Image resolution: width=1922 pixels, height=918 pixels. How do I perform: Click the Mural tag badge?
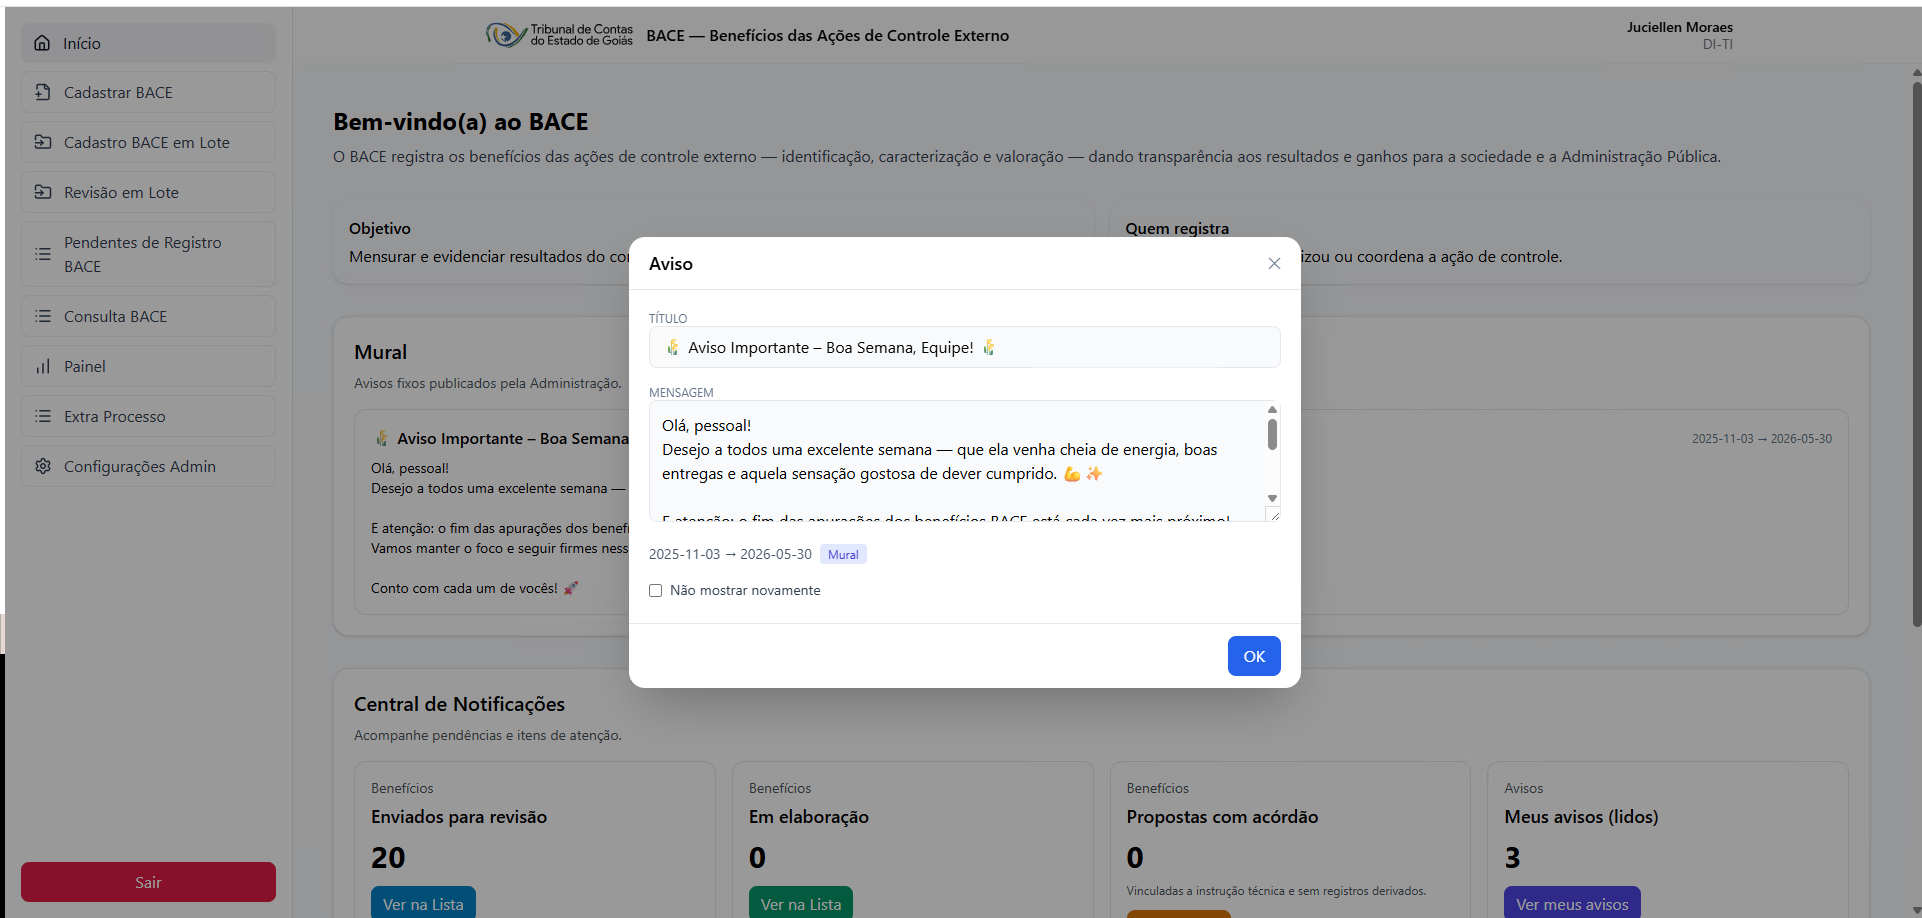pyautogui.click(x=843, y=555)
